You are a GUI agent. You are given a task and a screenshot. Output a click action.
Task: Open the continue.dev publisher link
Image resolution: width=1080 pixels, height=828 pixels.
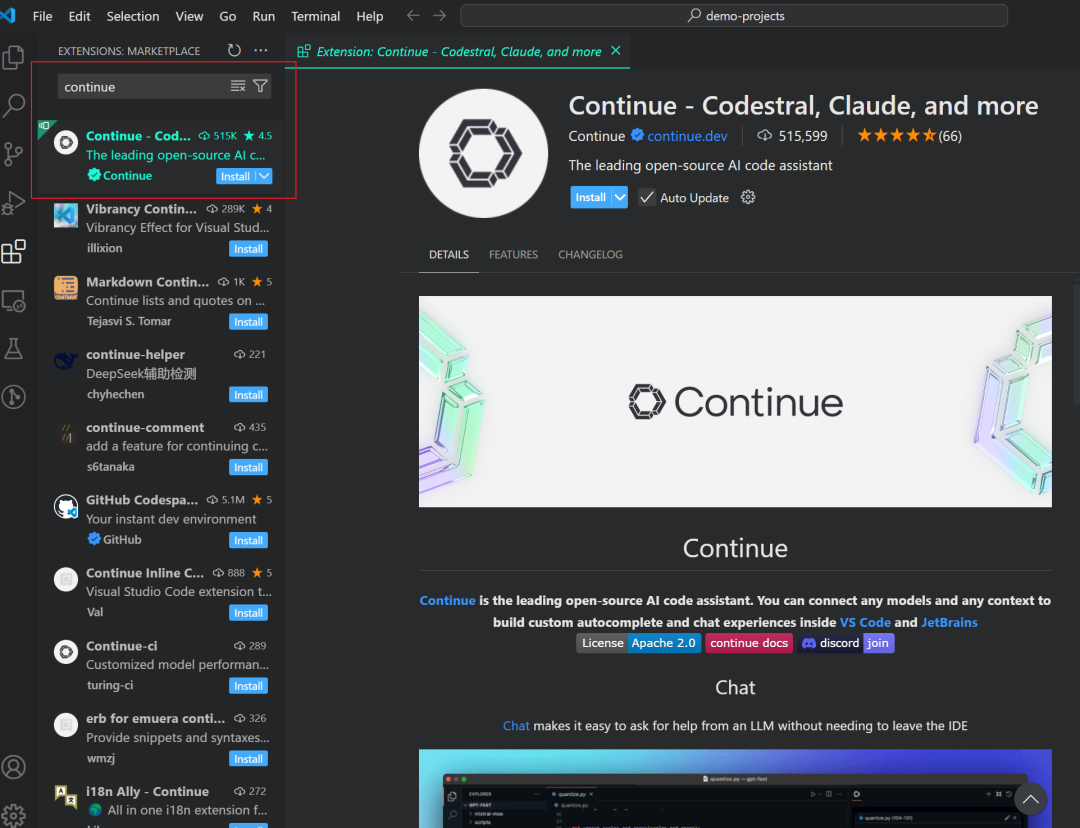point(687,136)
